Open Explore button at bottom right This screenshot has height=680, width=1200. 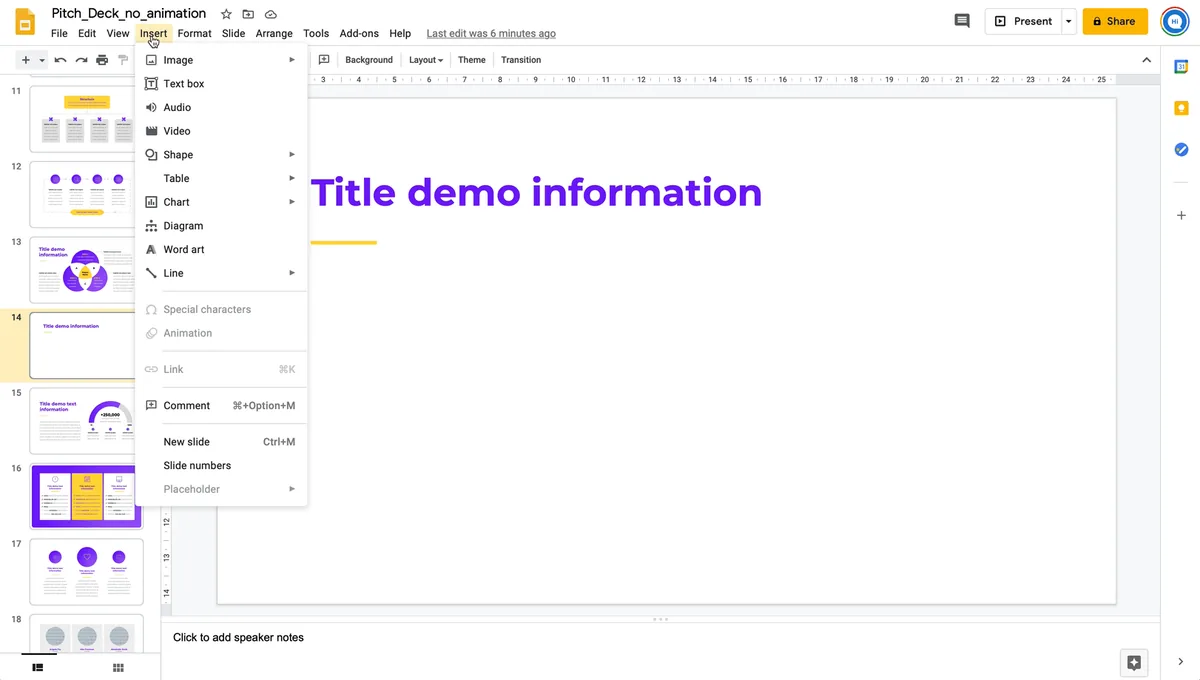pyautogui.click(x=1133, y=662)
